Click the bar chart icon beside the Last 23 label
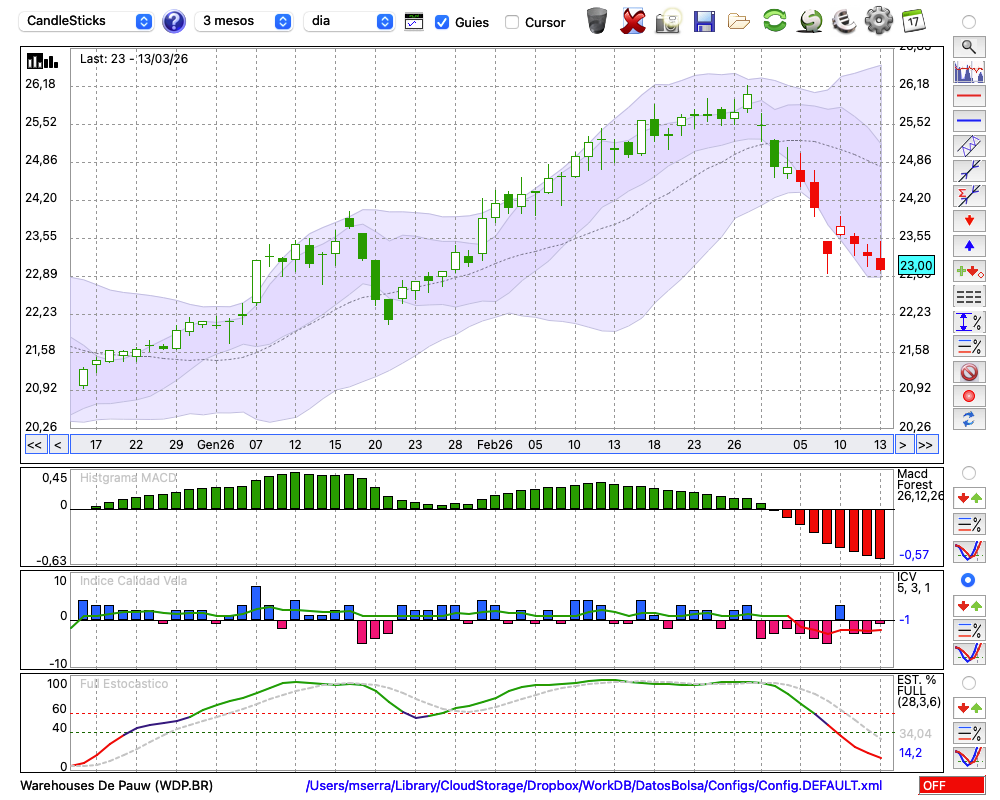1000x800 pixels. point(42,61)
